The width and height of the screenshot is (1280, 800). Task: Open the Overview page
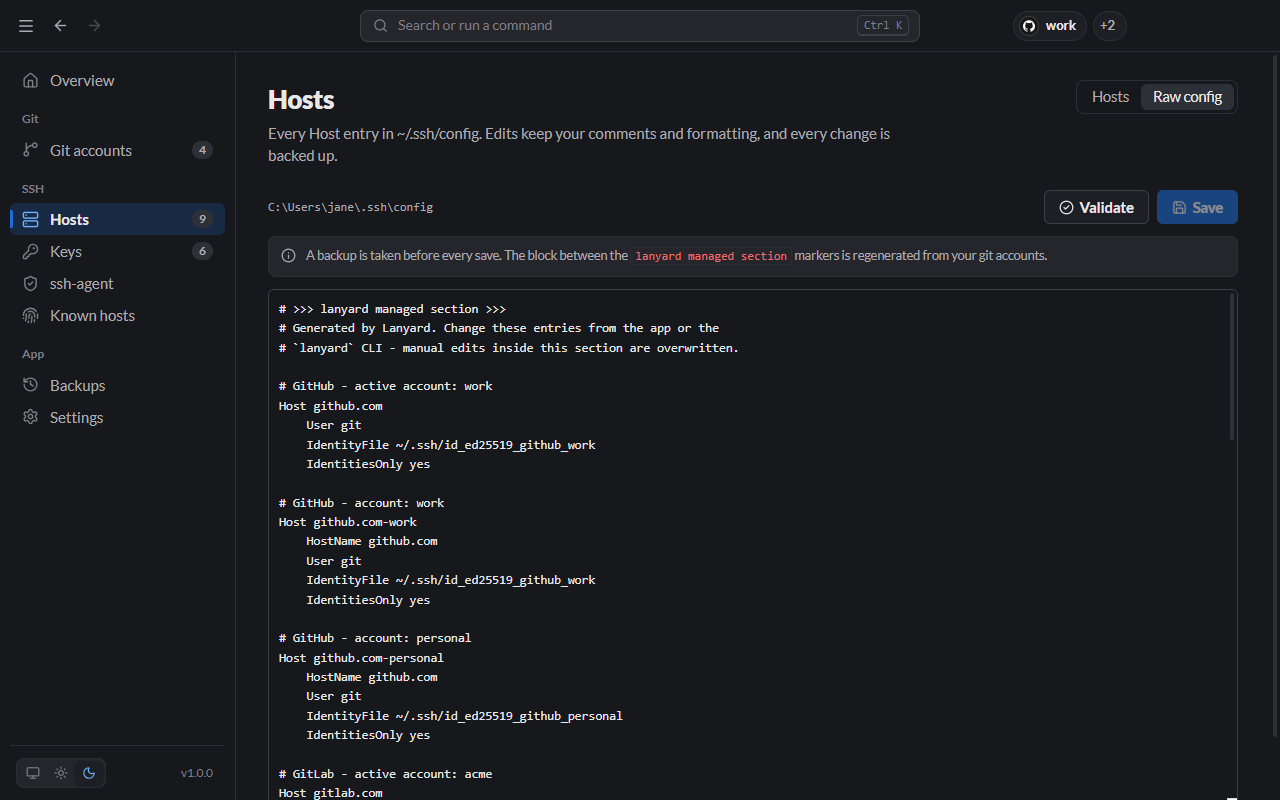coord(118,80)
